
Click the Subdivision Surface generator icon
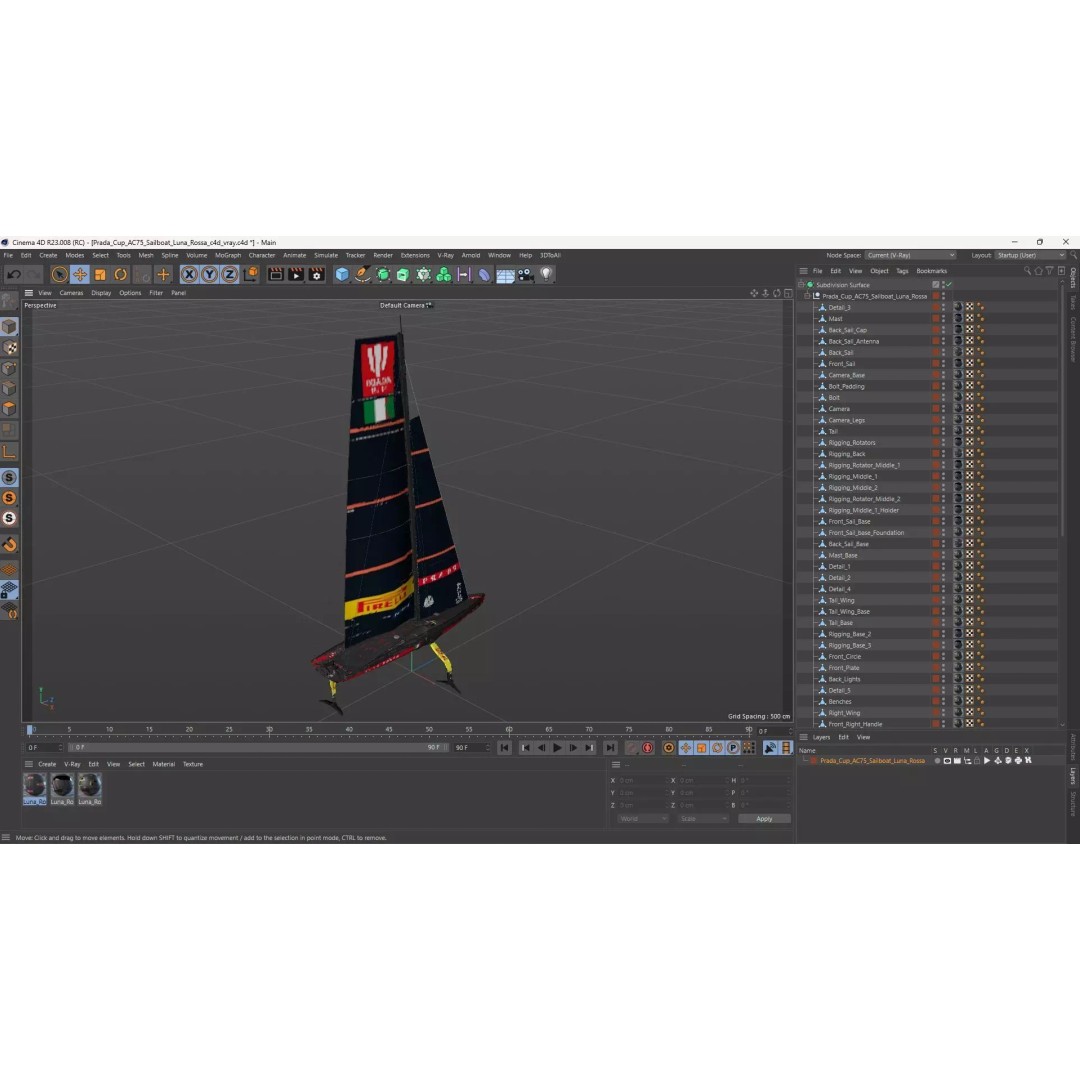point(383,275)
